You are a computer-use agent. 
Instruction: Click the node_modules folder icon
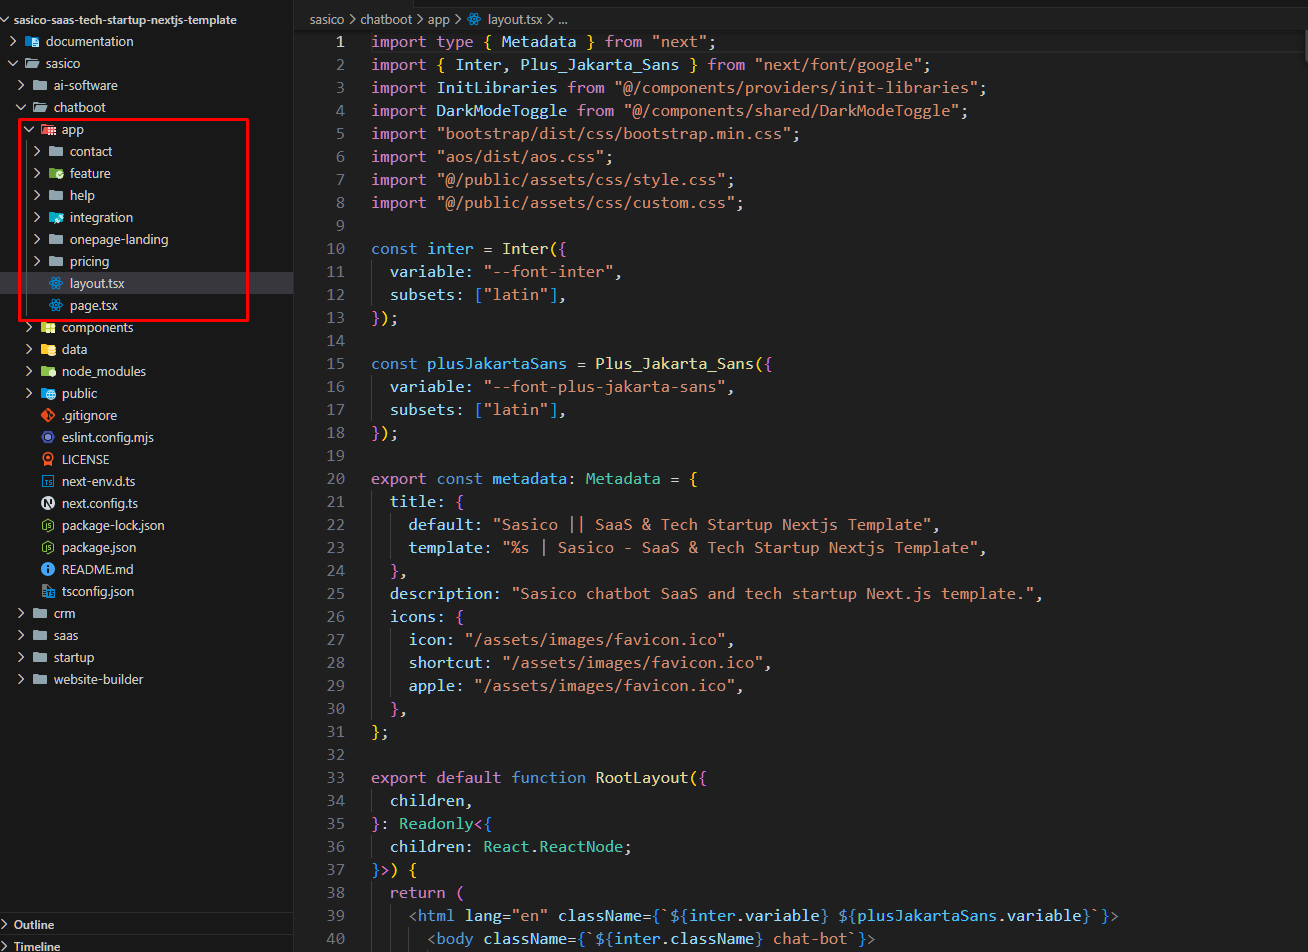click(48, 371)
